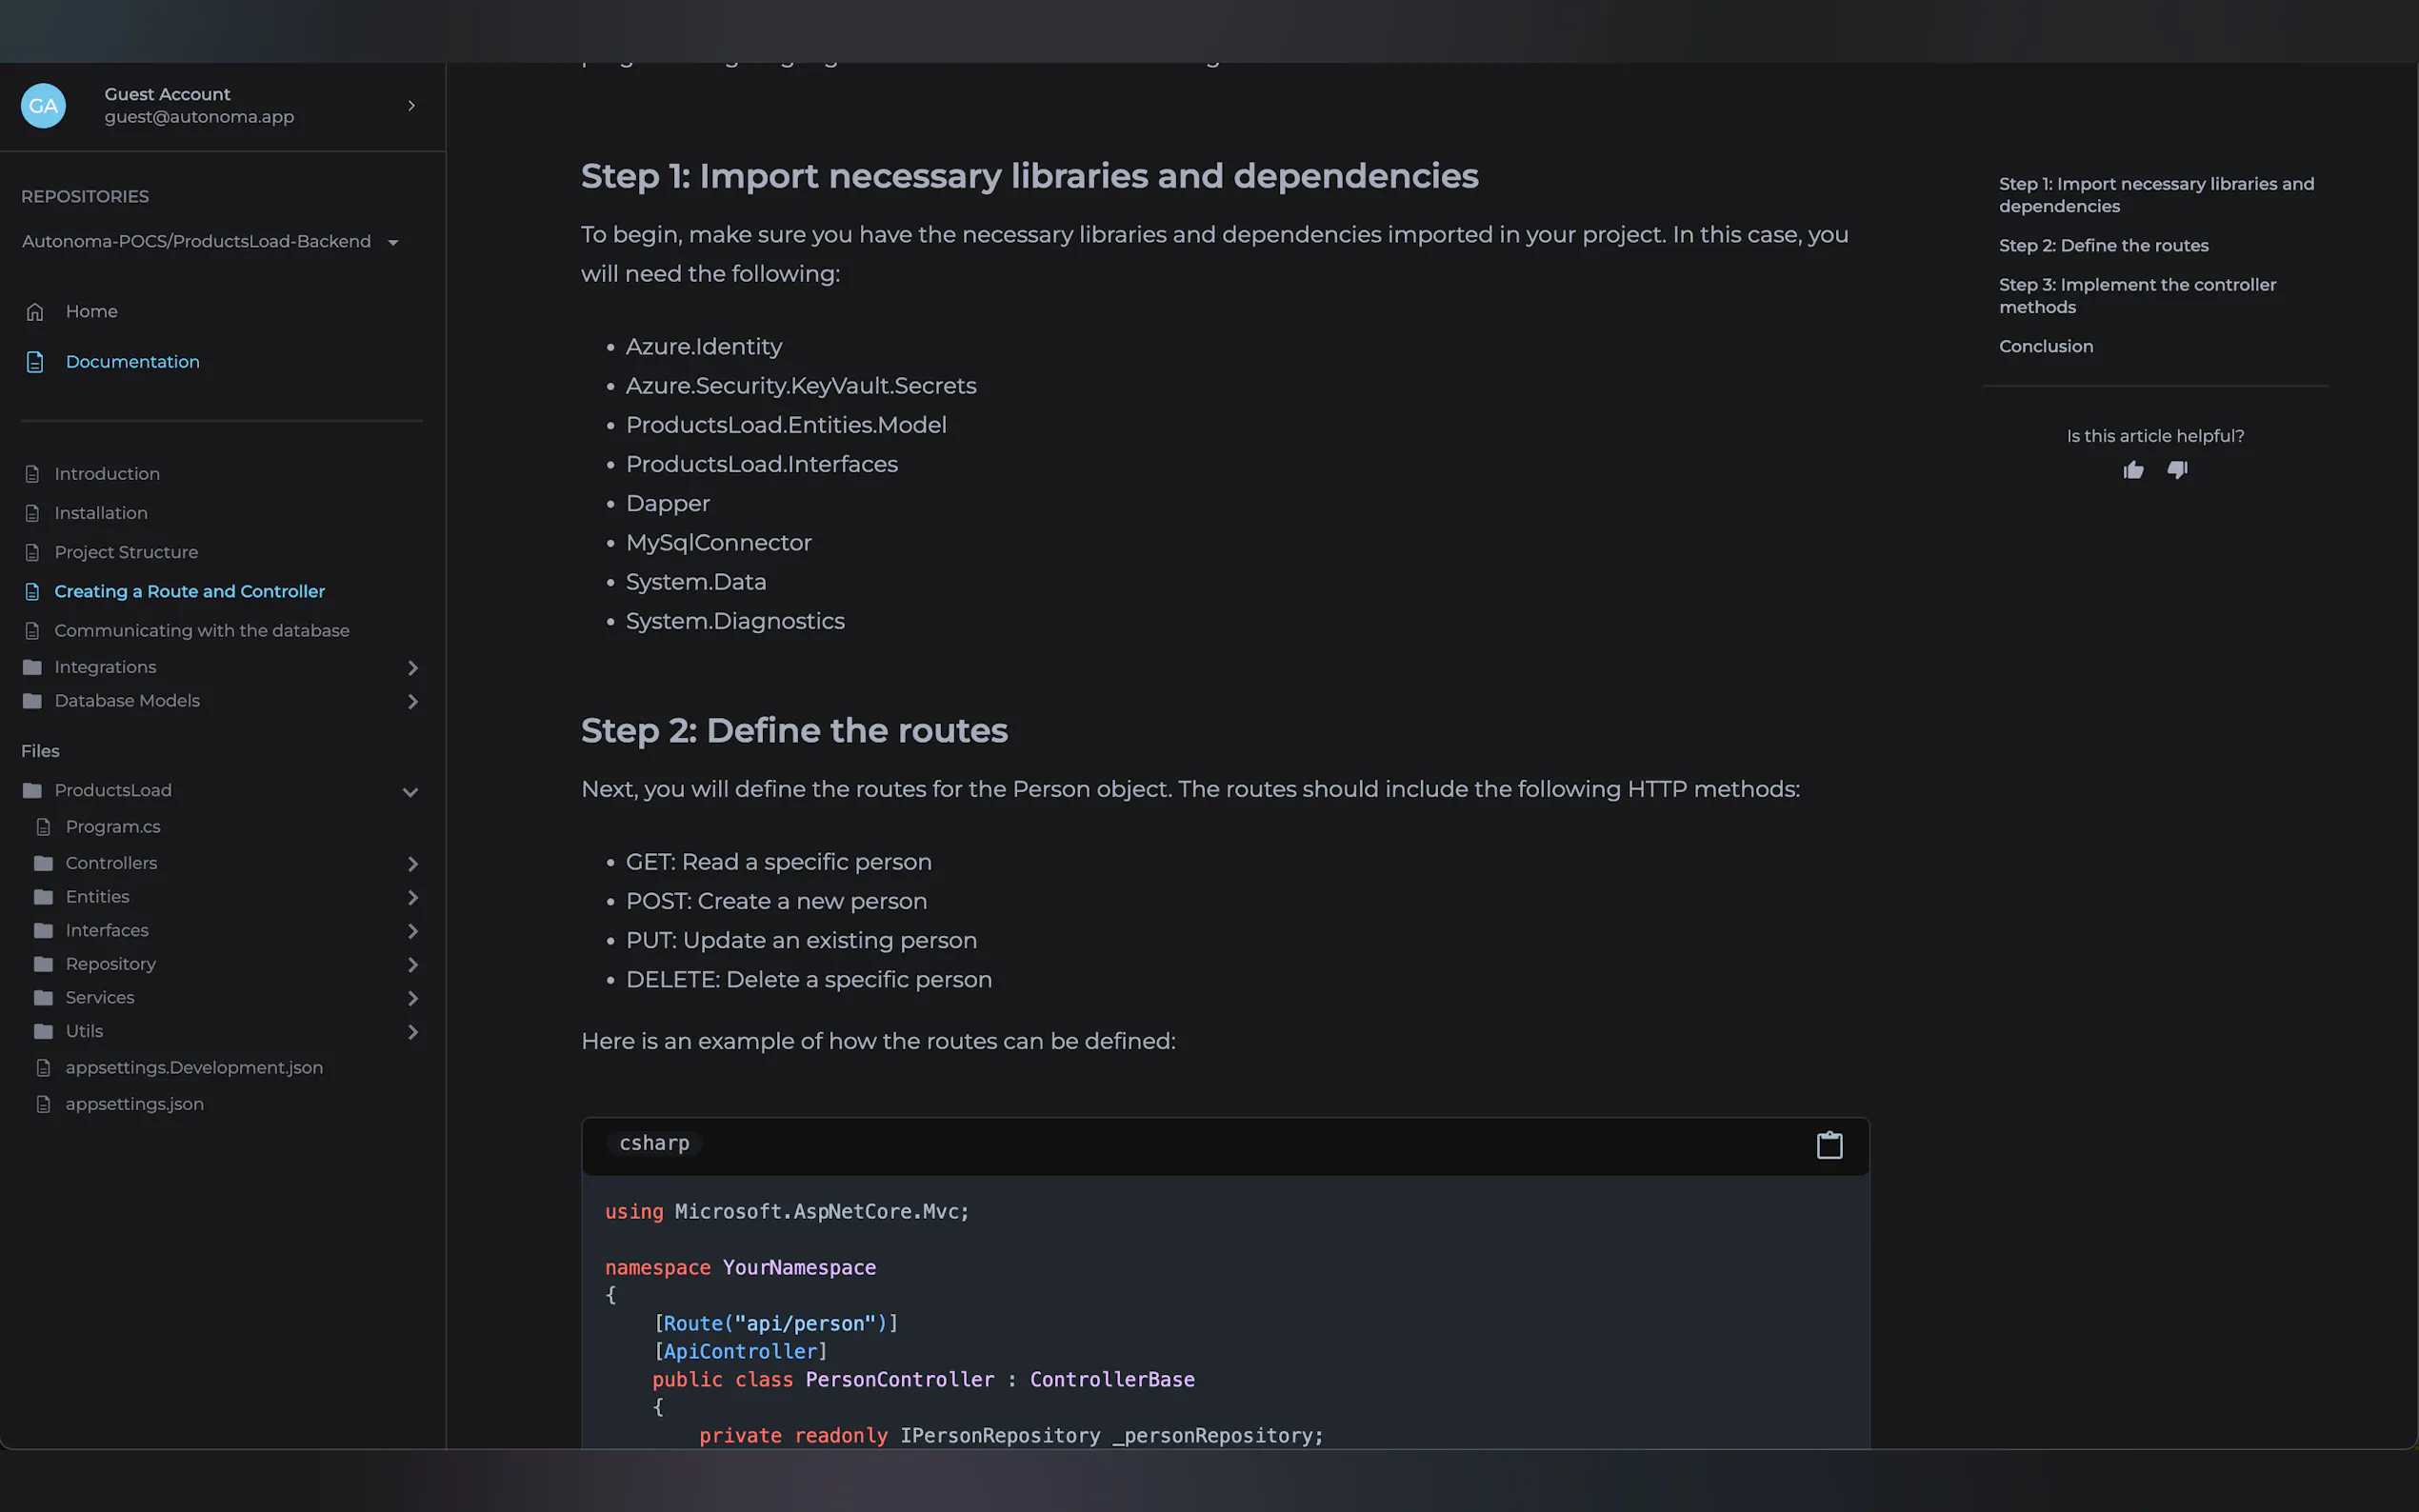Jump to Step 2: Define the routes
Viewport: 2419px width, 1512px height.
[2103, 245]
